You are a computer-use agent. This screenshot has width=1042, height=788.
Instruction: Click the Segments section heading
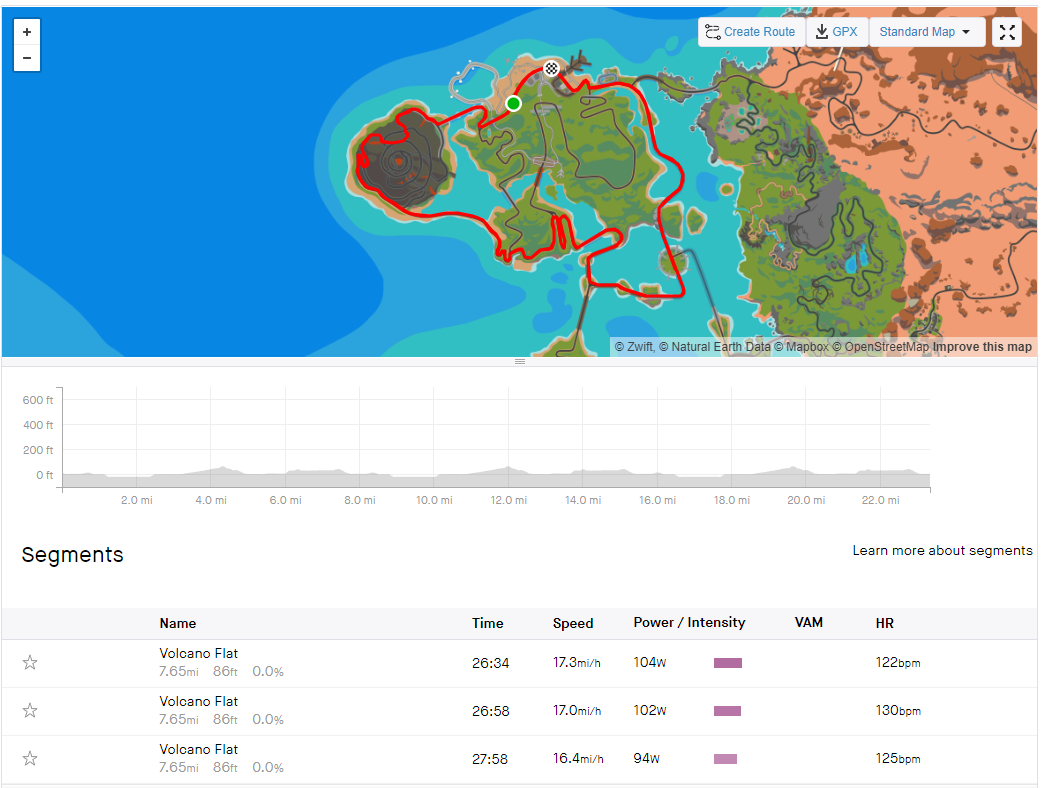pyautogui.click(x=72, y=555)
